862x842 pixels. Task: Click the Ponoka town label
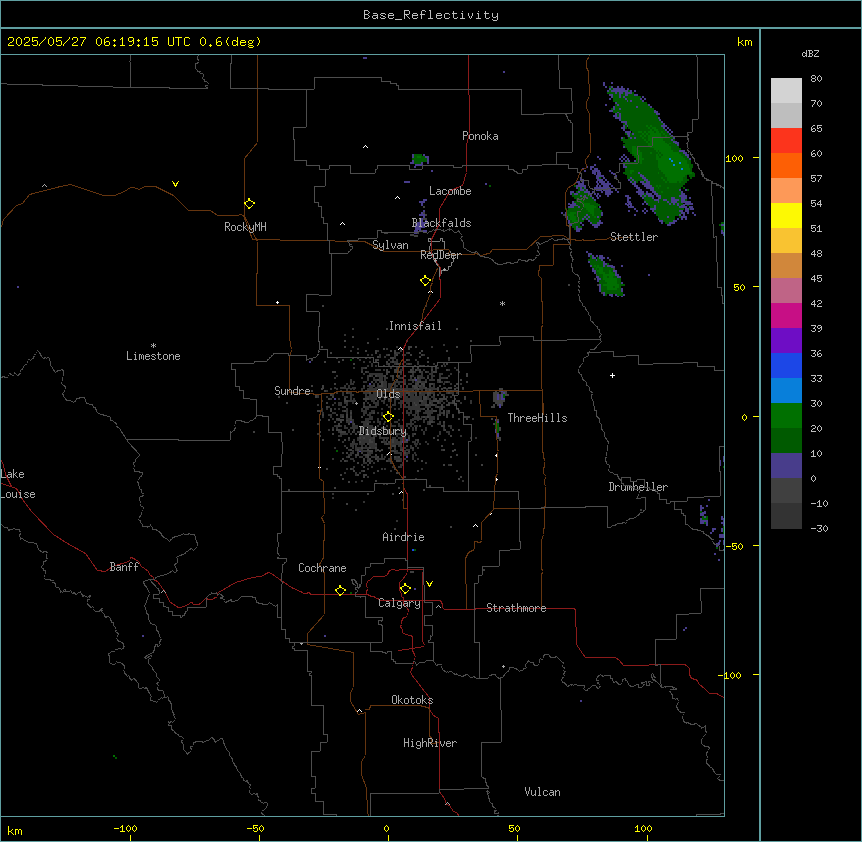(480, 136)
